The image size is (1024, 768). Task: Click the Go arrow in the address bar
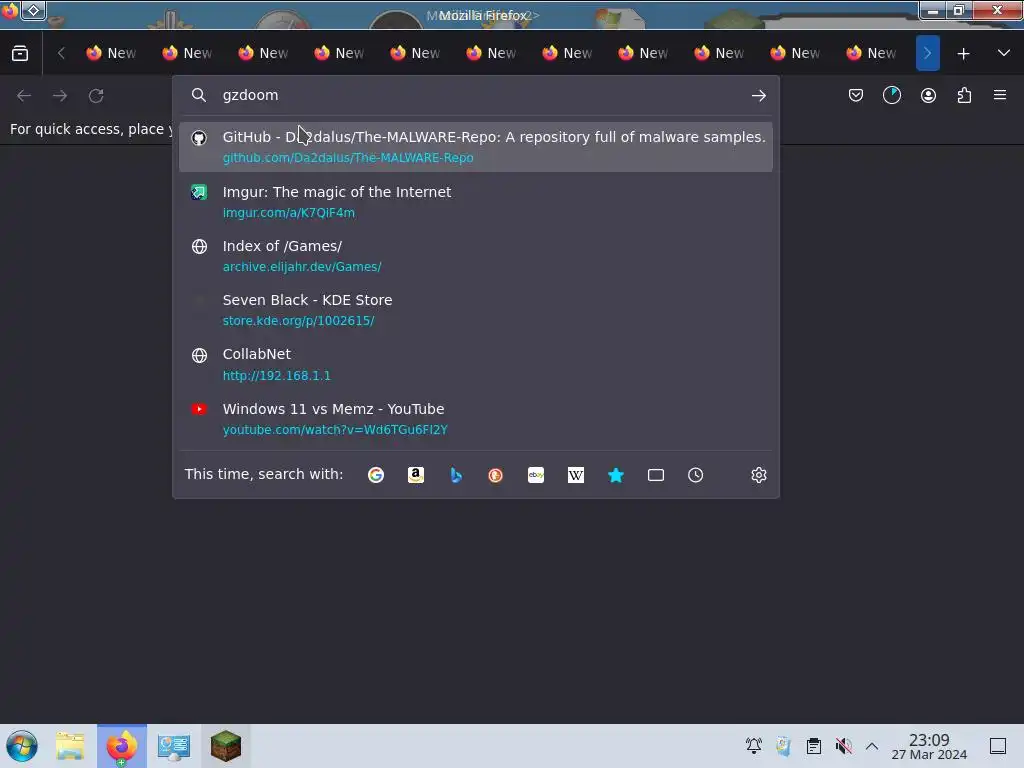(758, 96)
